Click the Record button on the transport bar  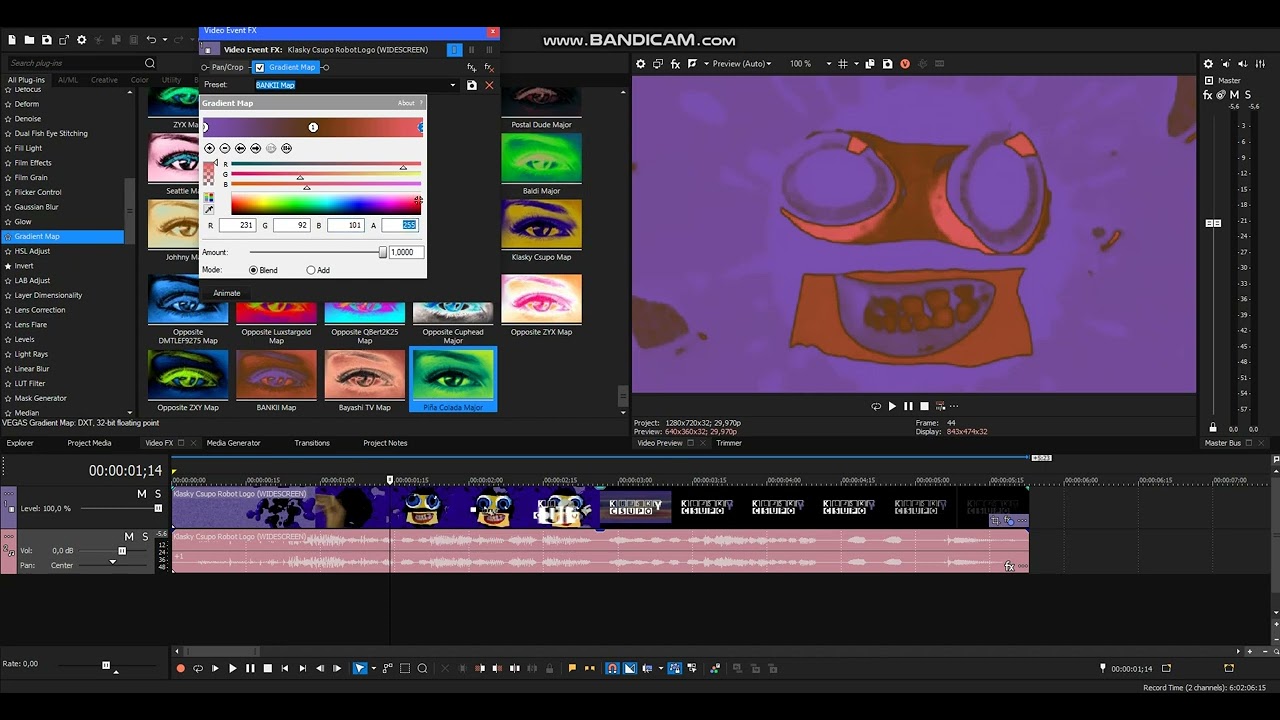[180, 668]
